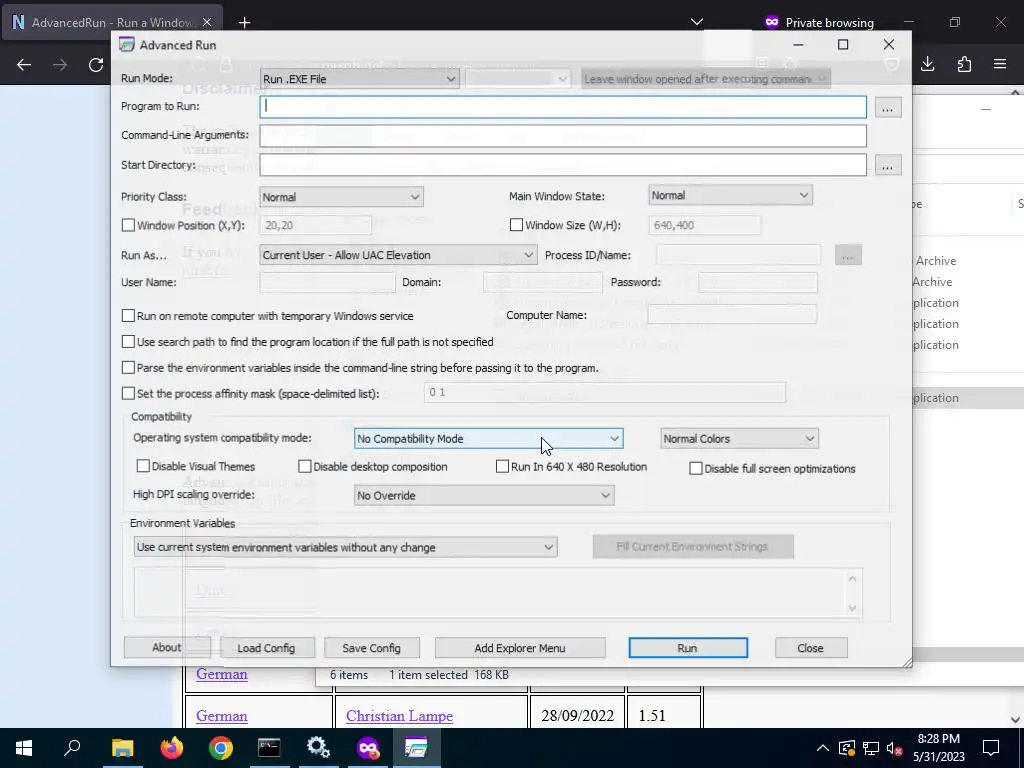Open File Explorer from the taskbar

click(x=122, y=748)
